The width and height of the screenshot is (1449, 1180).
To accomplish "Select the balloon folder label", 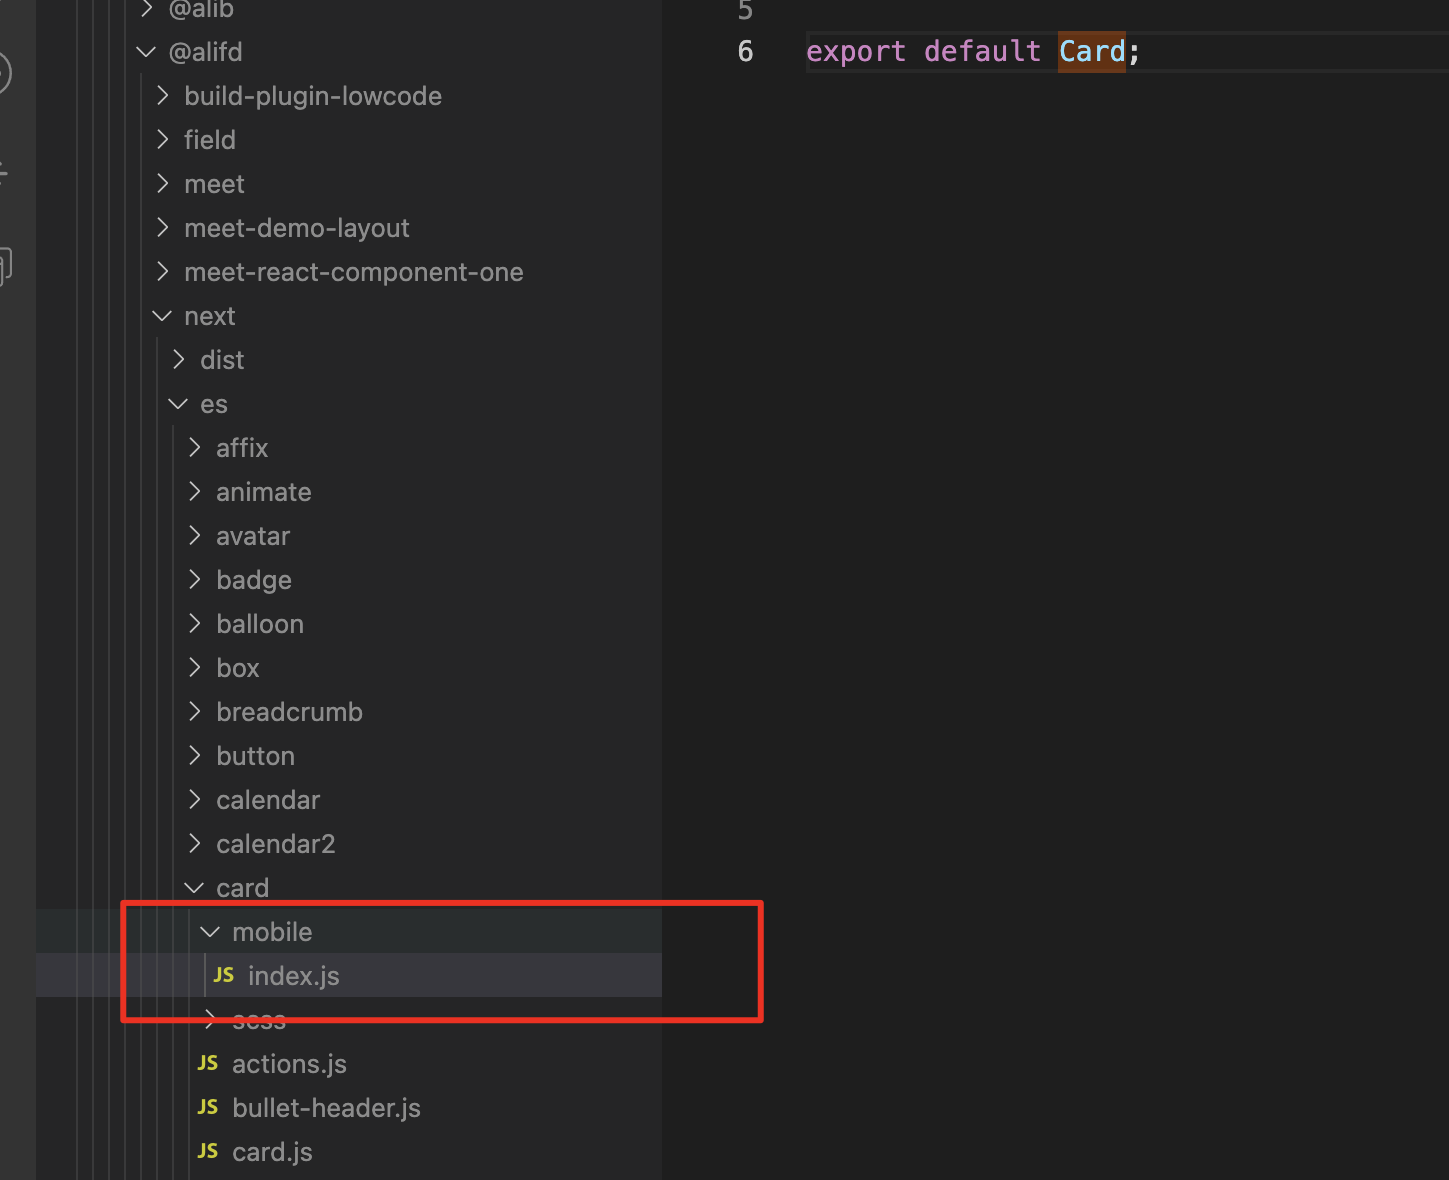I will click(260, 624).
